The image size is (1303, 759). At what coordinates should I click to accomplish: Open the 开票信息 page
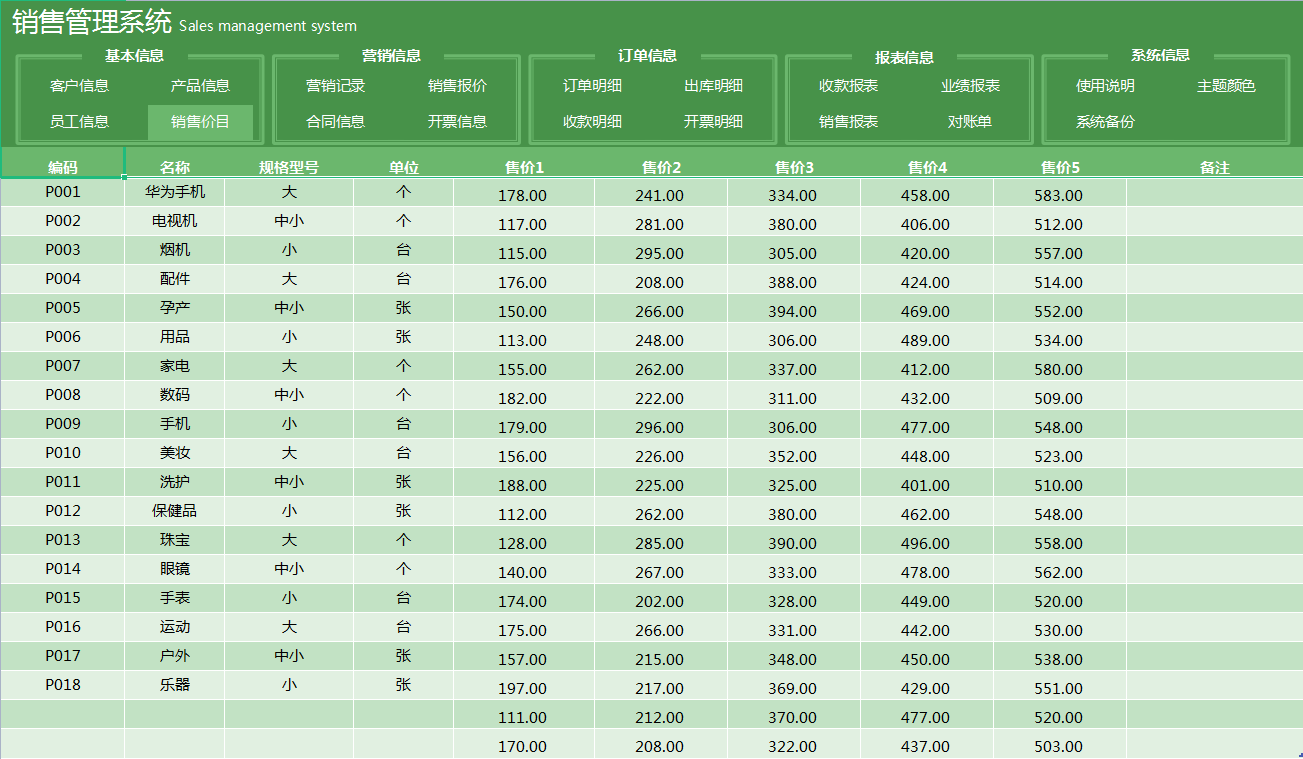(x=459, y=122)
